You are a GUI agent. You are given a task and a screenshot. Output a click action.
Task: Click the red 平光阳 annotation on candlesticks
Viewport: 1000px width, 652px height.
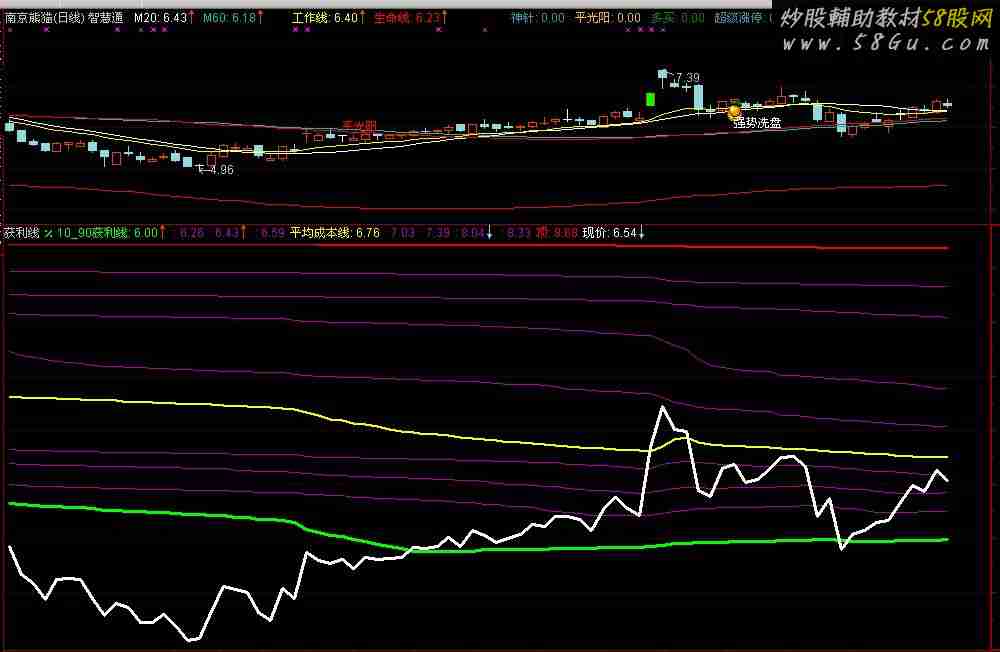click(359, 126)
